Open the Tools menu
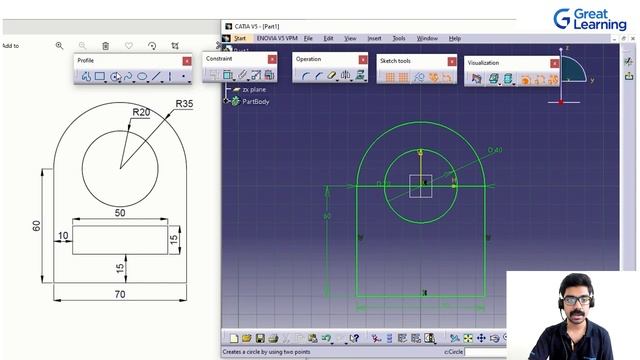Image resolution: width=640 pixels, height=360 pixels. tap(399, 38)
